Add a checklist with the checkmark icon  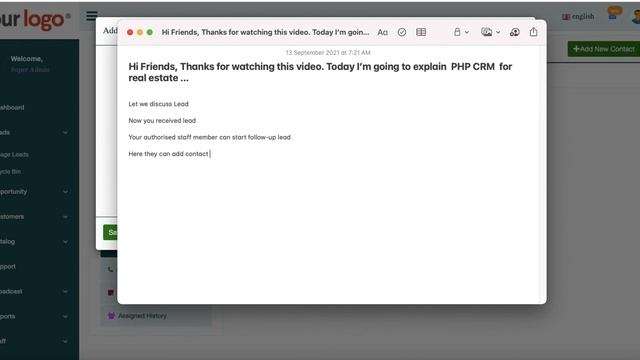[402, 32]
